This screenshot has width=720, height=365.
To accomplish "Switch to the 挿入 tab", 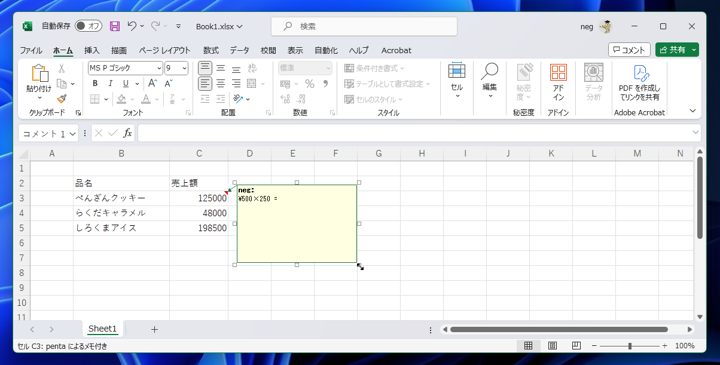I will (x=91, y=51).
